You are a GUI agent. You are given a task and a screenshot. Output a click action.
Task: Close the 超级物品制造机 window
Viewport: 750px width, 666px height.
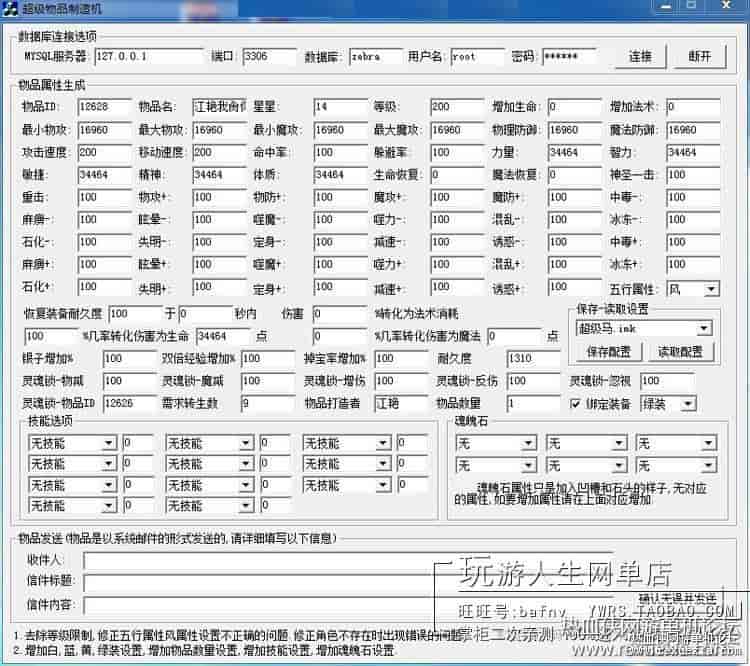point(735,9)
